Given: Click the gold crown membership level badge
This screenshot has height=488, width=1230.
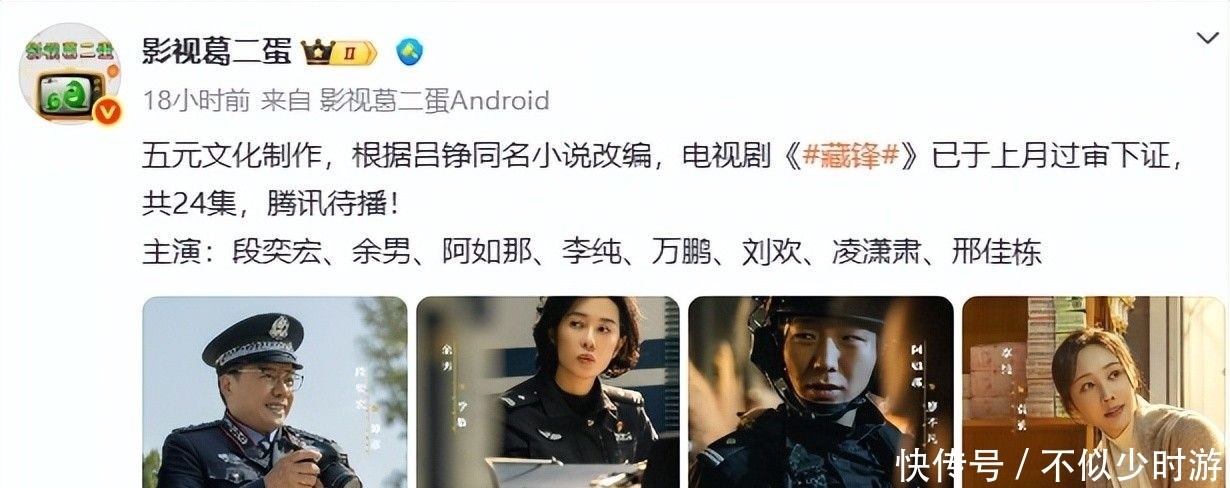Looking at the screenshot, I should pyautogui.click(x=339, y=51).
